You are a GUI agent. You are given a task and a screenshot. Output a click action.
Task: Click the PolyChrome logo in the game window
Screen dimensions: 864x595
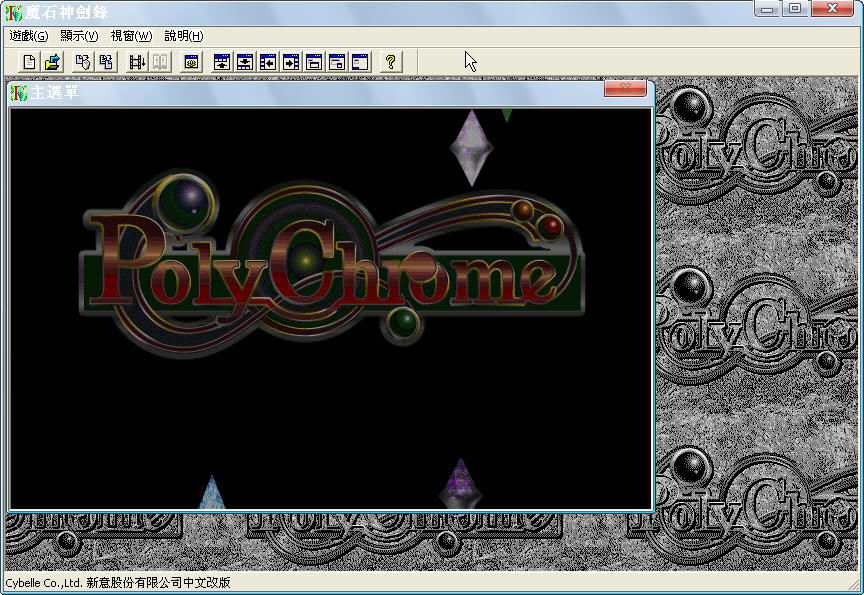point(330,265)
